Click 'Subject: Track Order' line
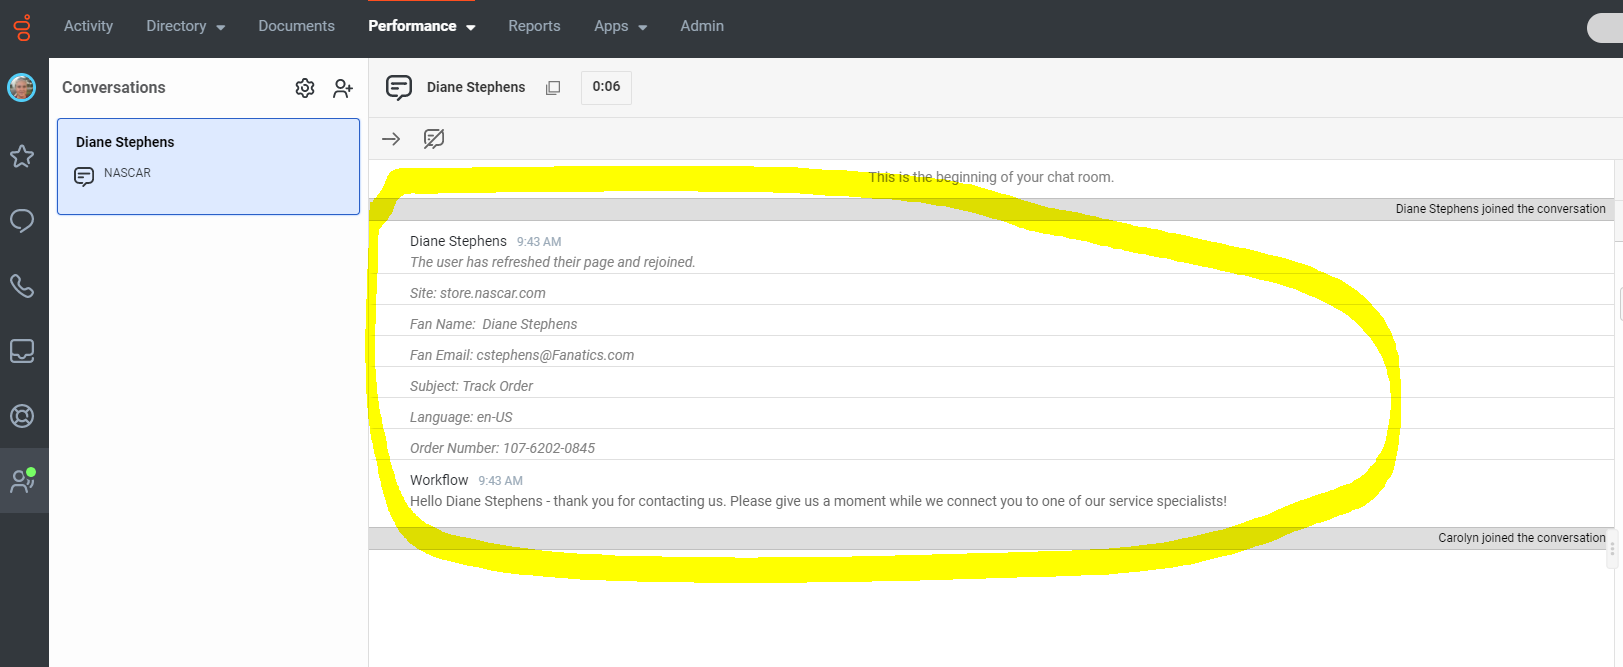The height and width of the screenshot is (667, 1623). [471, 386]
